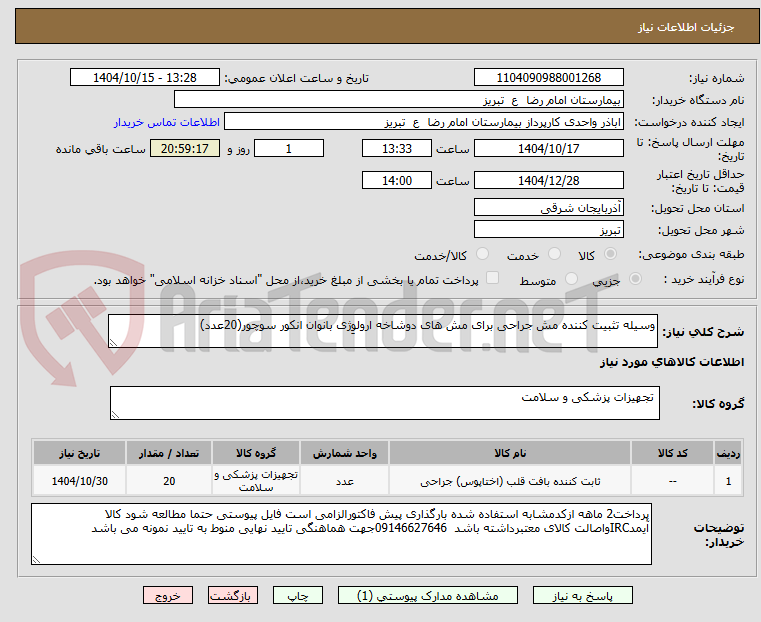Open اطلاعات تماس خریدار link

[x=167, y=122]
